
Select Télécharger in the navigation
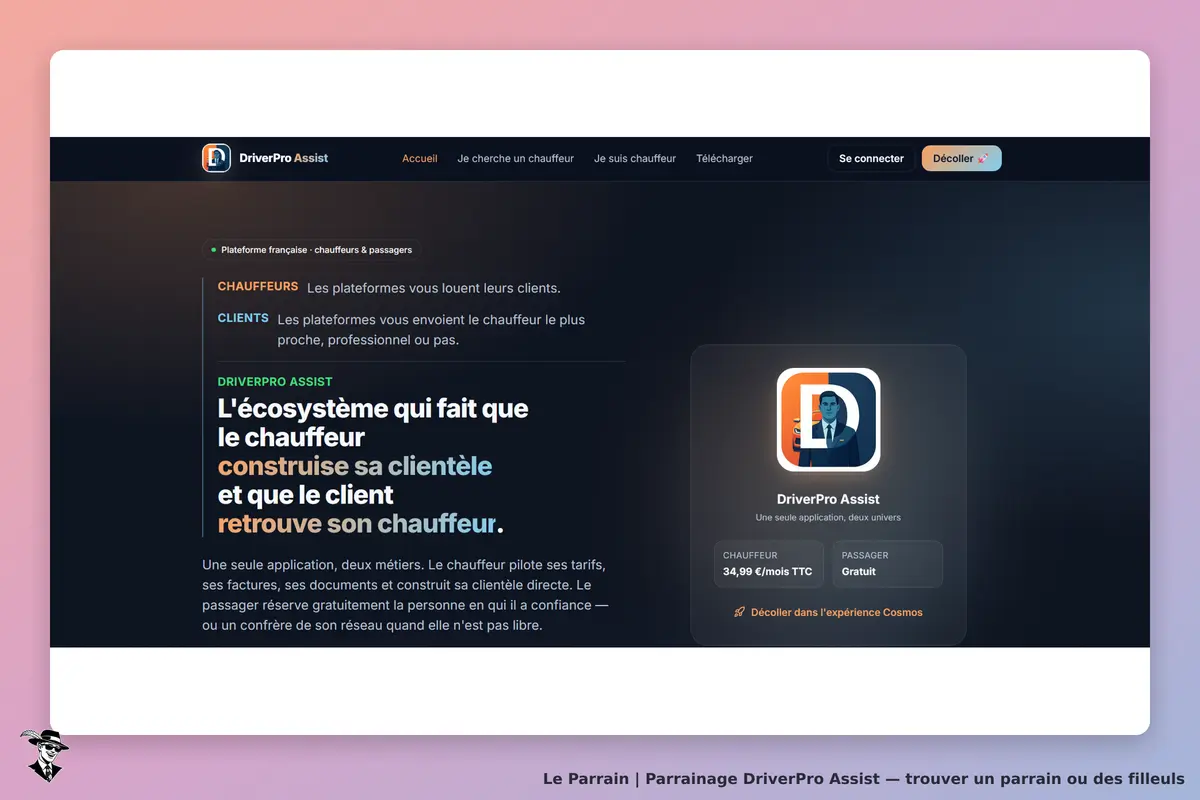(725, 158)
